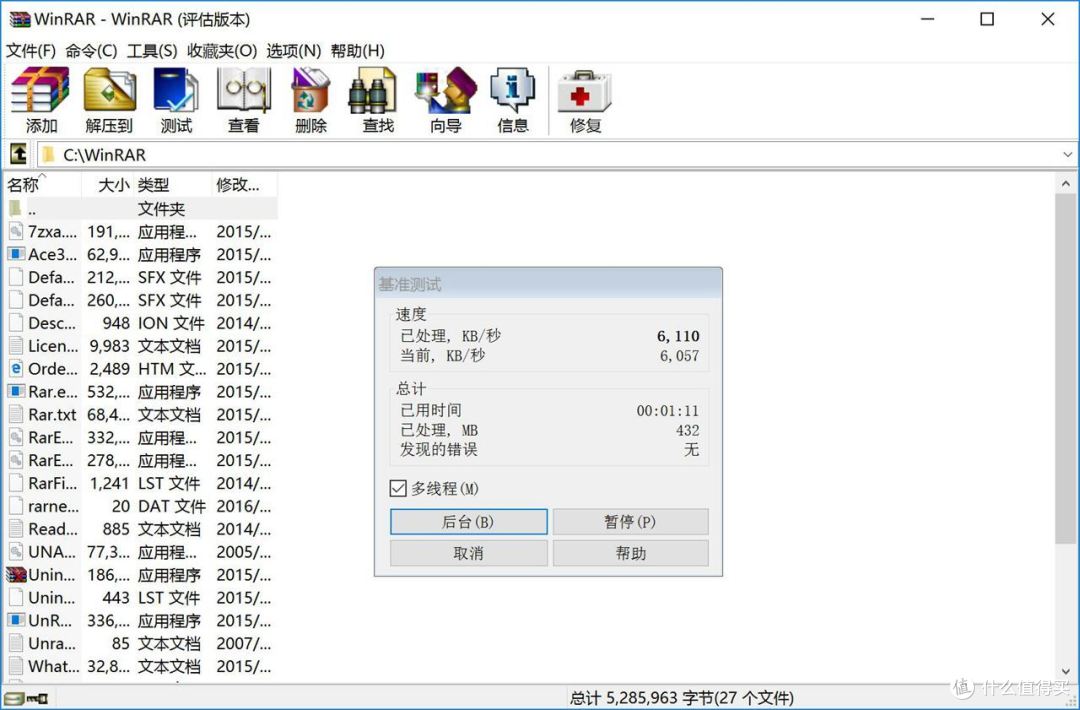The image size is (1080, 710).
Task: Select the RarFi... 1,241 LST file row
Action: point(141,483)
